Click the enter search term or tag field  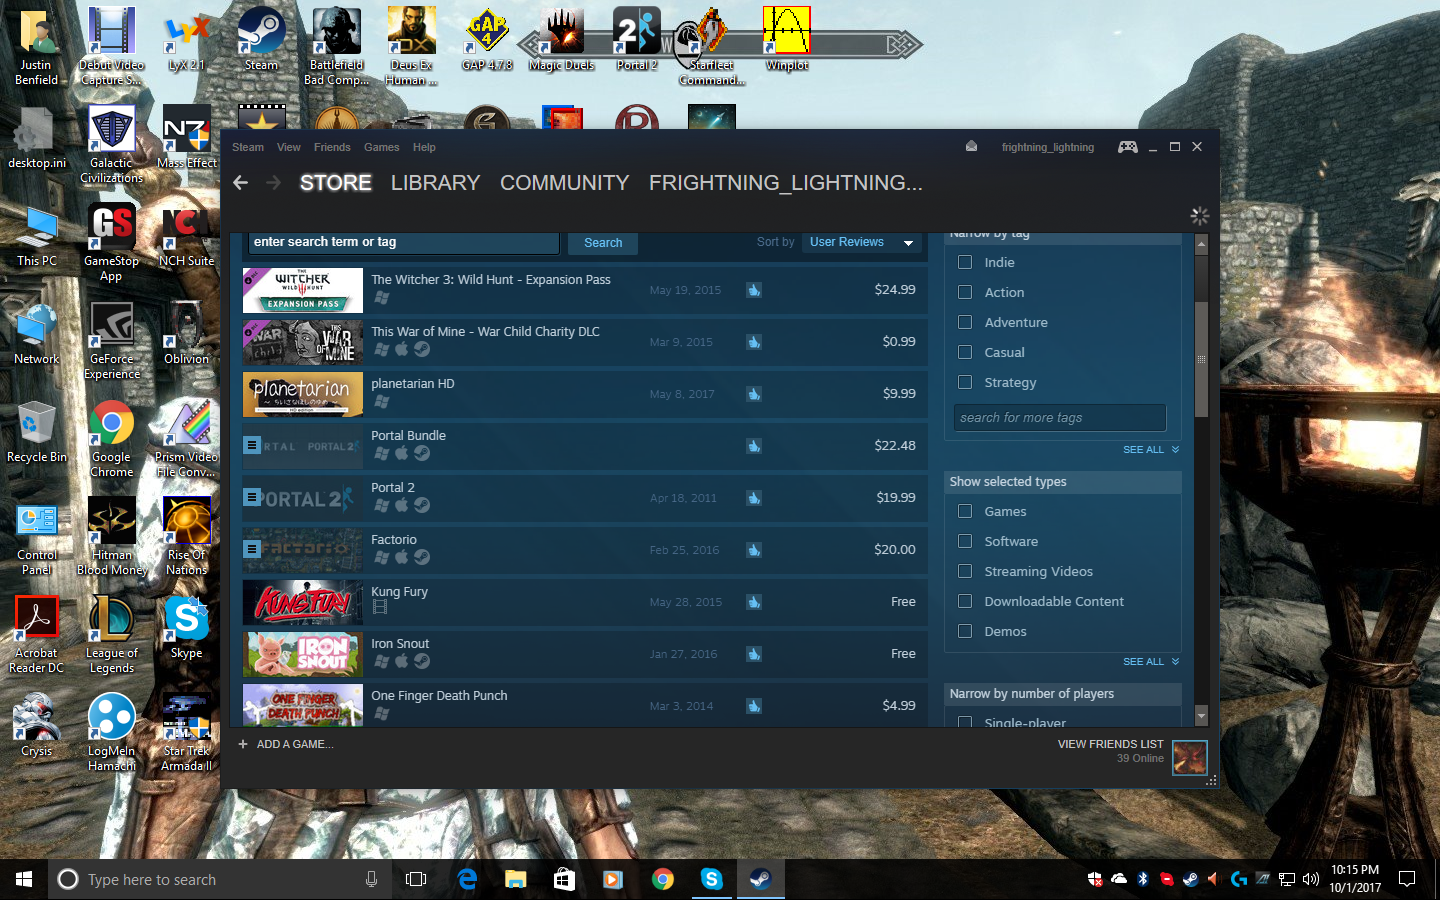coord(404,242)
